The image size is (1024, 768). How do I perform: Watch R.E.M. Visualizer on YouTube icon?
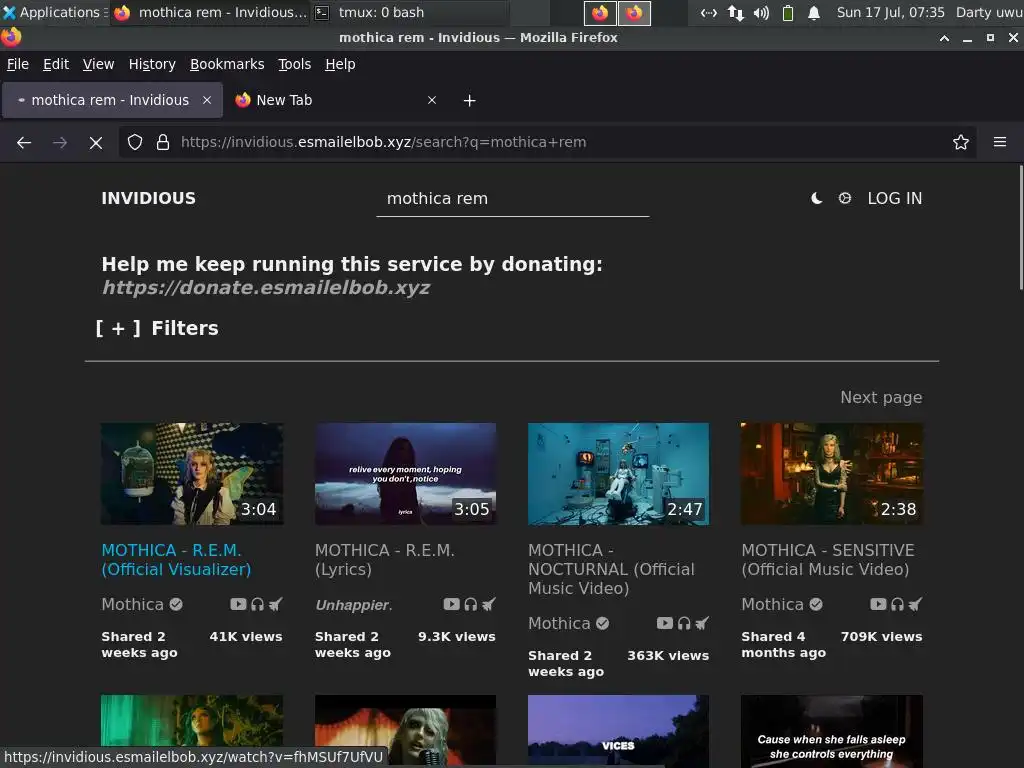click(238, 604)
